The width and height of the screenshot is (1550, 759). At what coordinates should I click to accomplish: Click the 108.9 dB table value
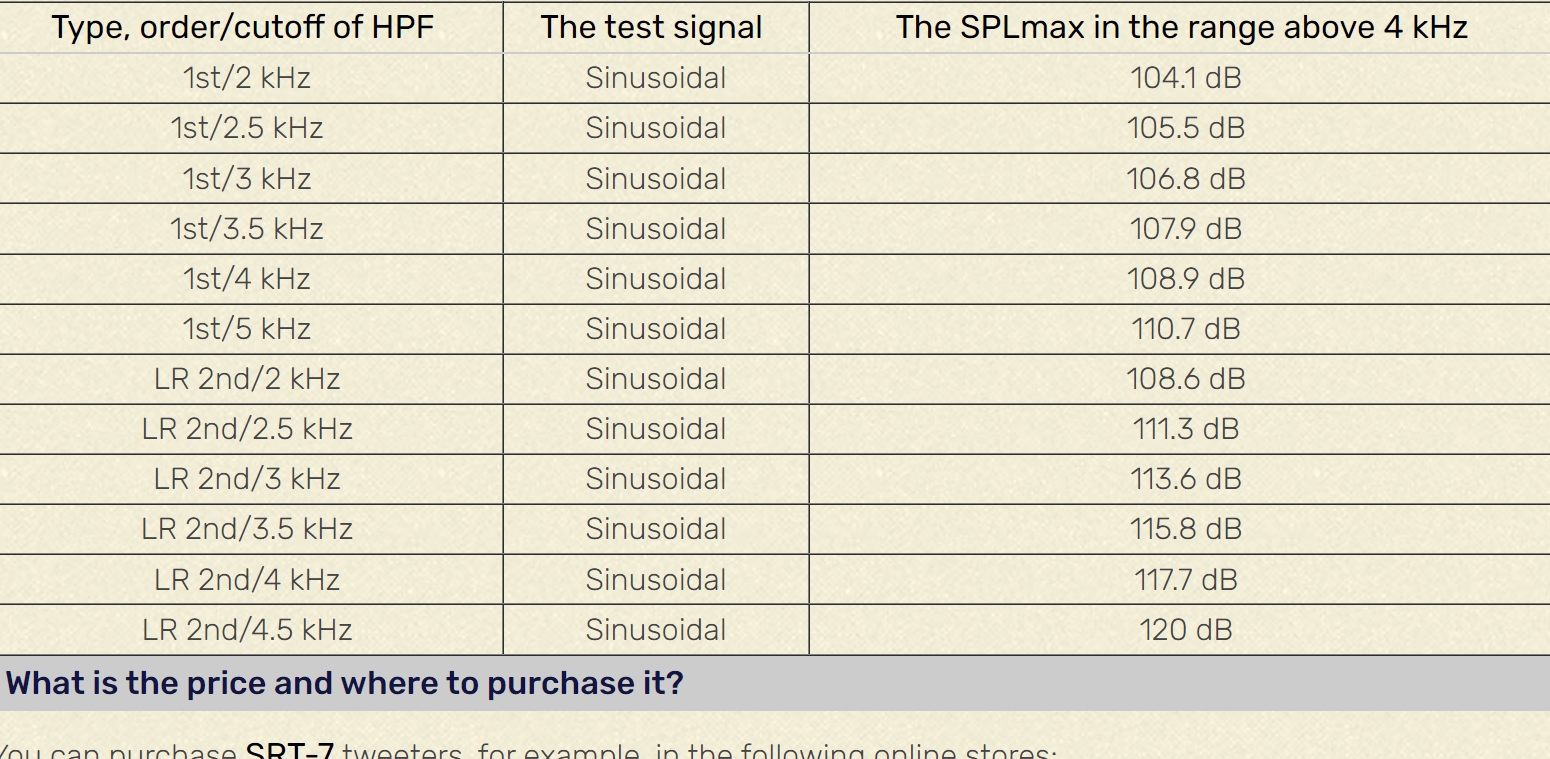coord(1186,279)
